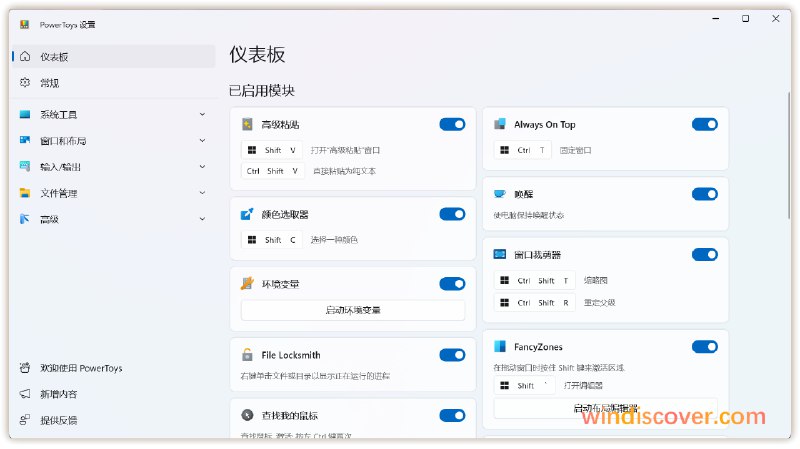
Task: Click the FancyZones module icon
Action: [500, 346]
